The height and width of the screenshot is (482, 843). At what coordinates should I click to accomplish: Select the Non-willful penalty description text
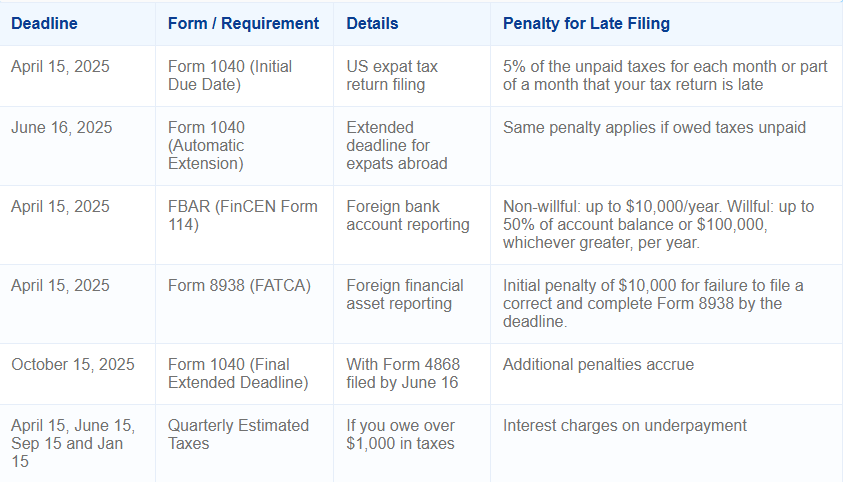coord(658,224)
